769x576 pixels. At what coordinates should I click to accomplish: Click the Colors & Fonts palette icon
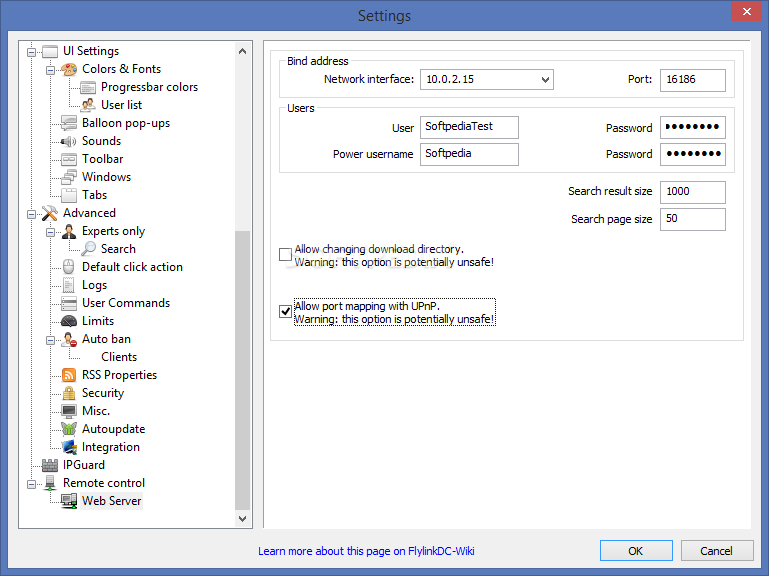point(69,69)
